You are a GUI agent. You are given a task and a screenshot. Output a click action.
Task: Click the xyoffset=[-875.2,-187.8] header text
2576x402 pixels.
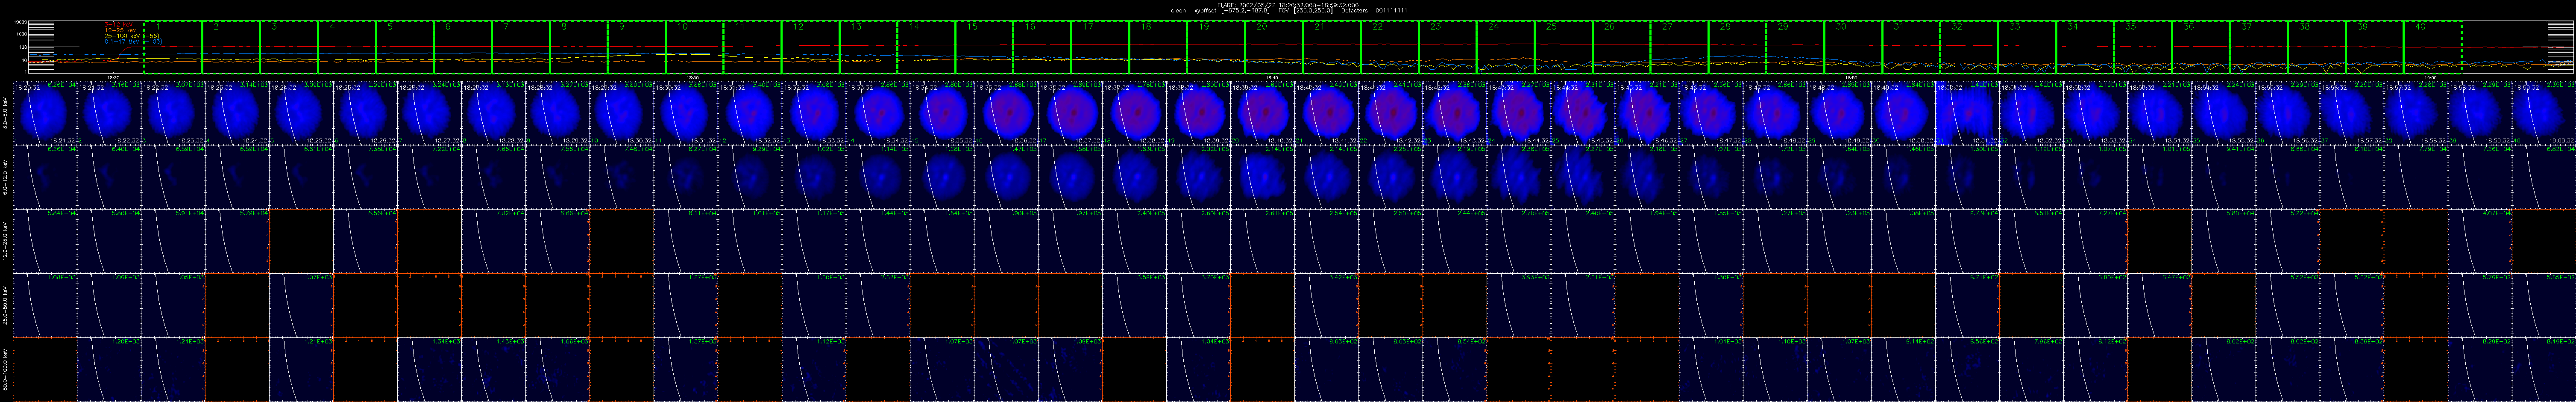tap(1232, 11)
